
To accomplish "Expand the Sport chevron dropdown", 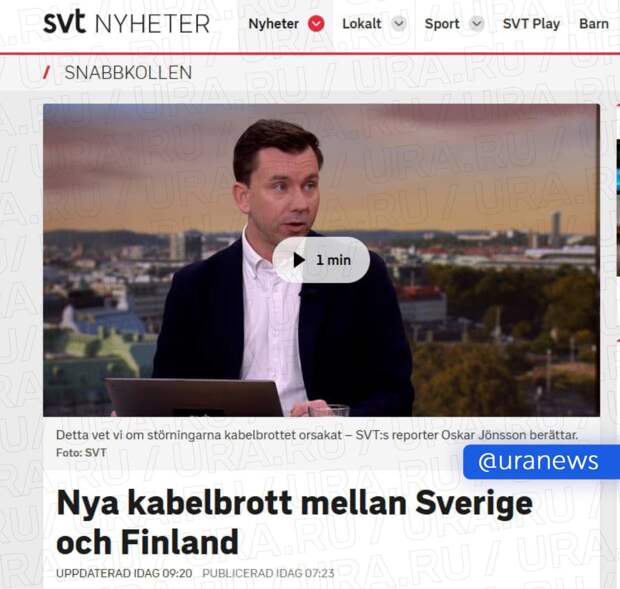I will 477,24.
